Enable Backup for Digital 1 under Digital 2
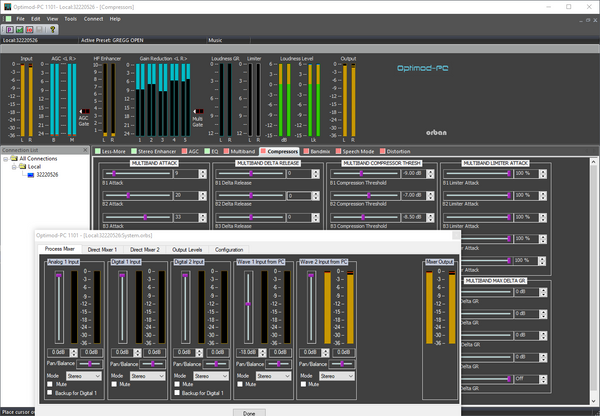 click(x=177, y=393)
